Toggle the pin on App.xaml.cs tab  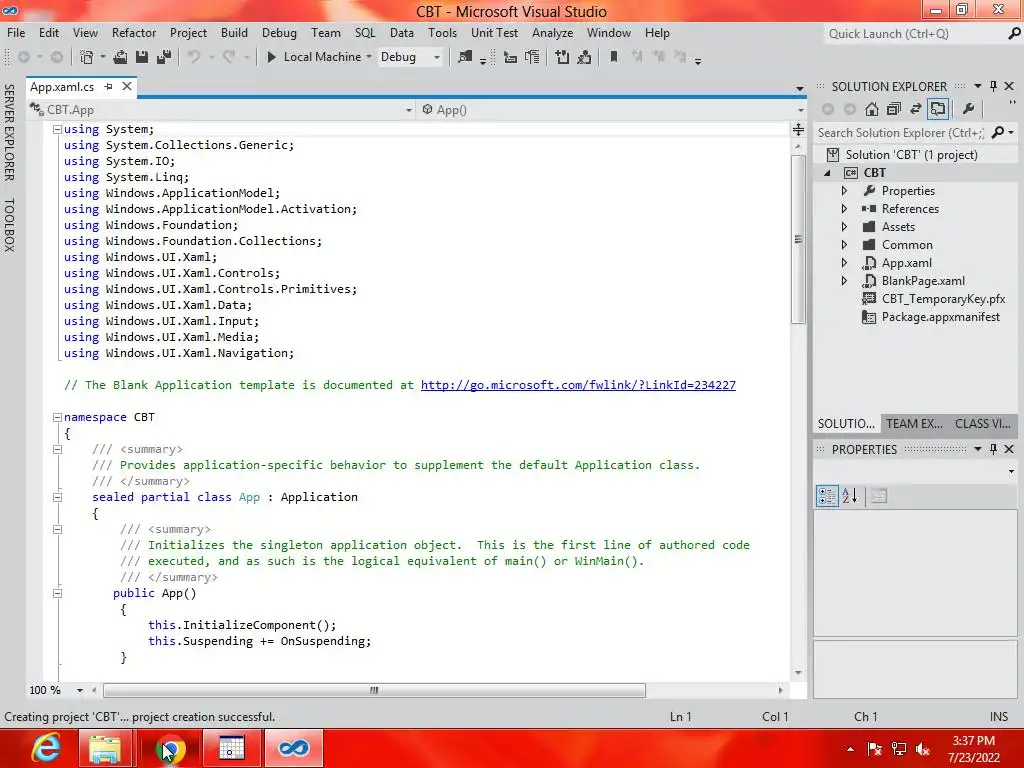point(108,86)
